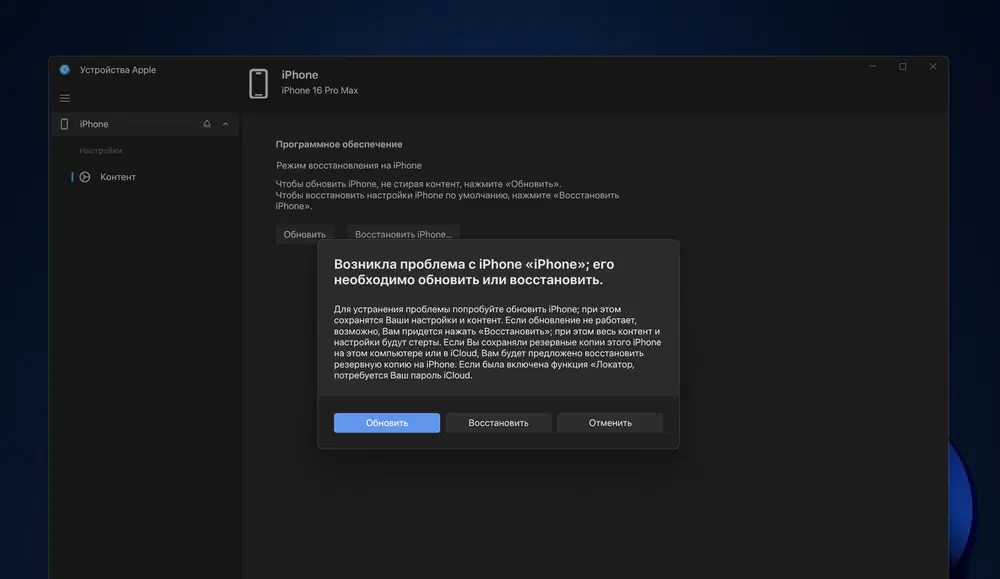Click the Устройства Apple title text
Image resolution: width=1000 pixels, height=579 pixels.
click(117, 70)
